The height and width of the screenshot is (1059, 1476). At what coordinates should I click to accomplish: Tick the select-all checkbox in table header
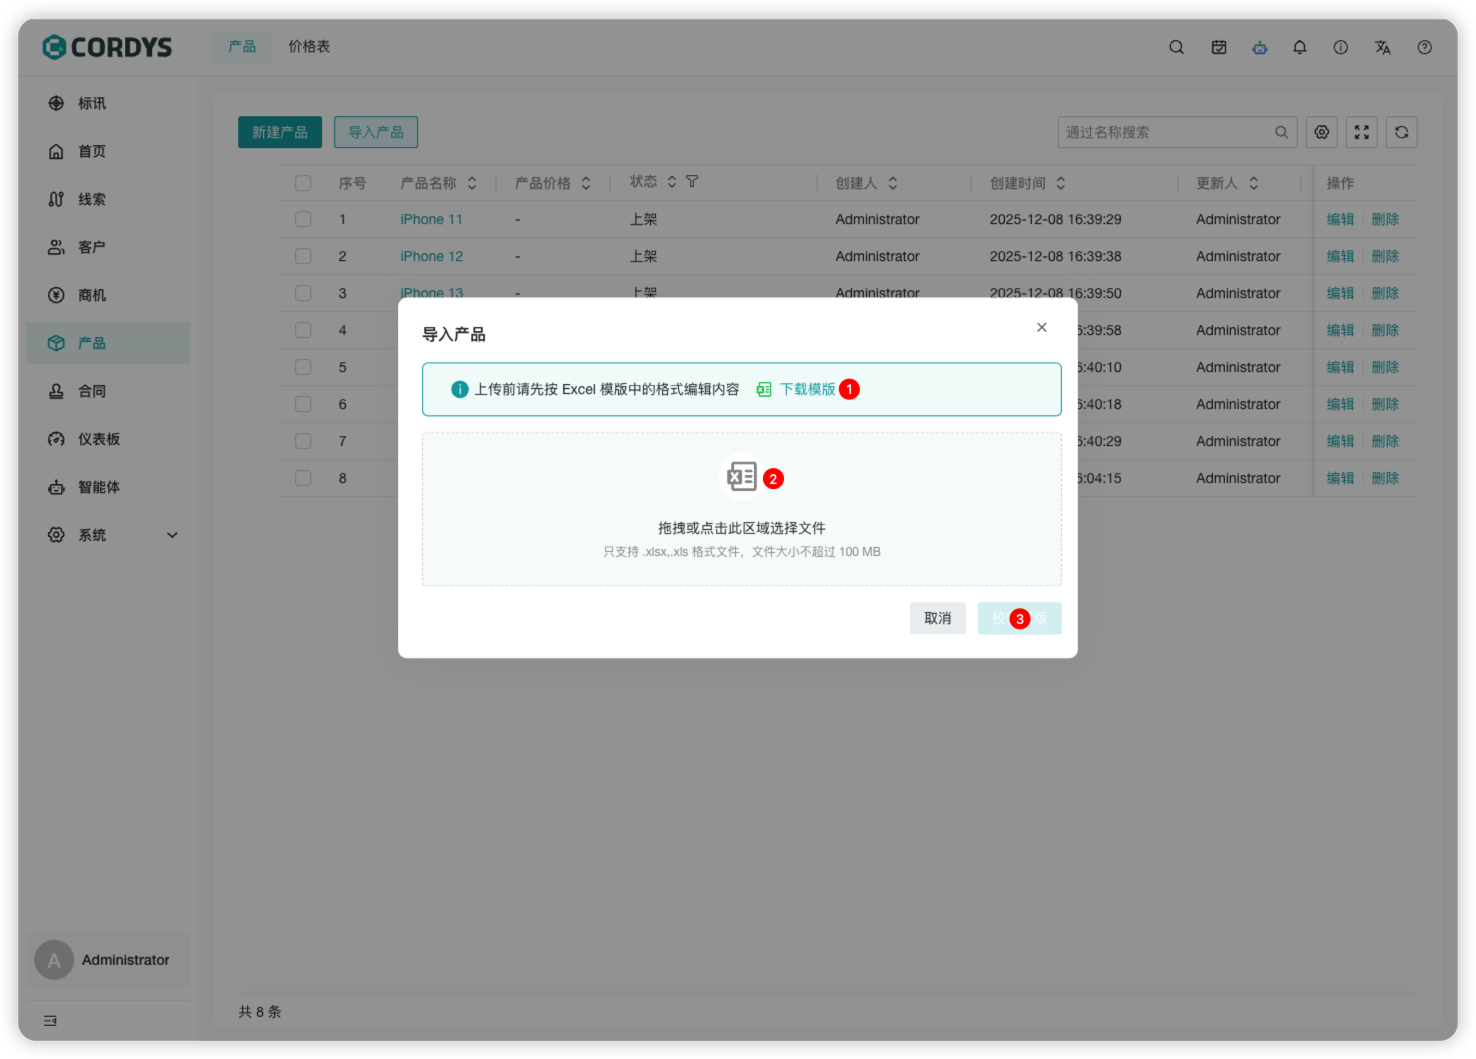coord(303,183)
